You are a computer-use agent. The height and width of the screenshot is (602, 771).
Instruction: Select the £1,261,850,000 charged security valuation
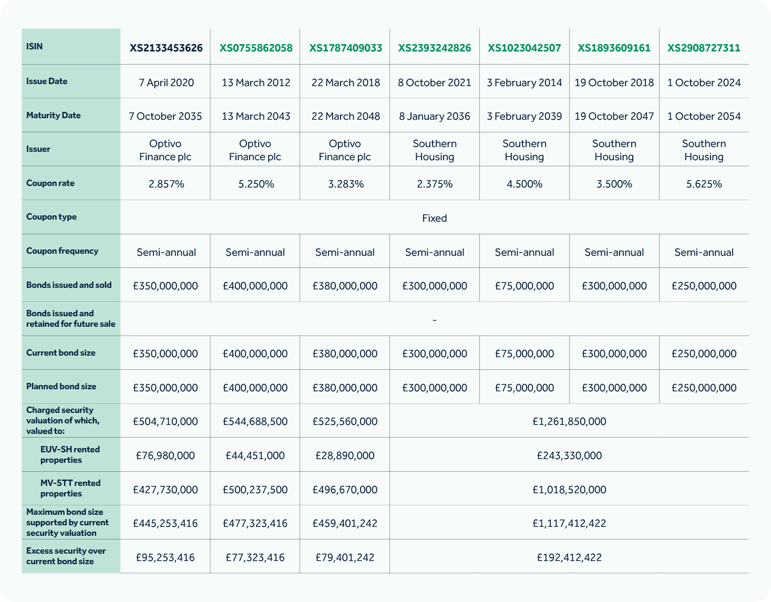[x=569, y=421]
